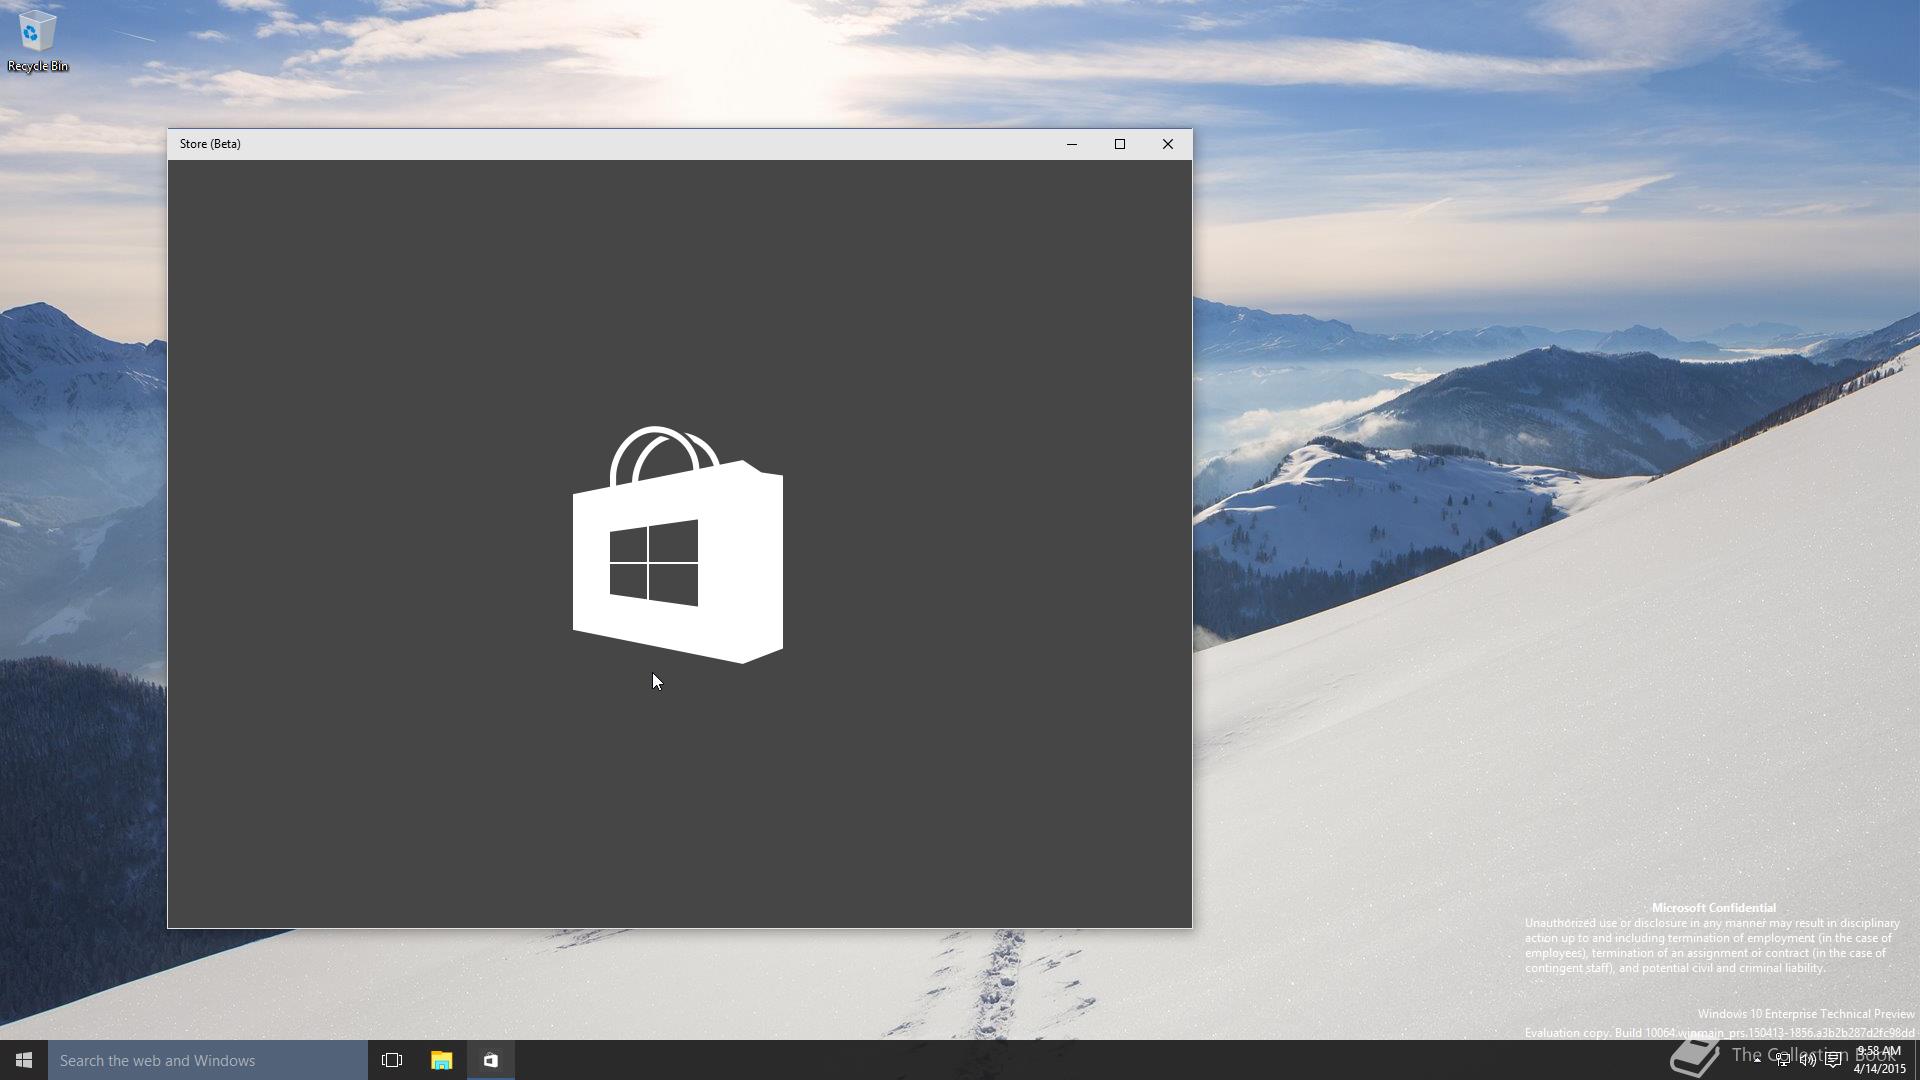The image size is (1920, 1080).
Task: Show hidden system tray icons
Action: (1757, 1060)
